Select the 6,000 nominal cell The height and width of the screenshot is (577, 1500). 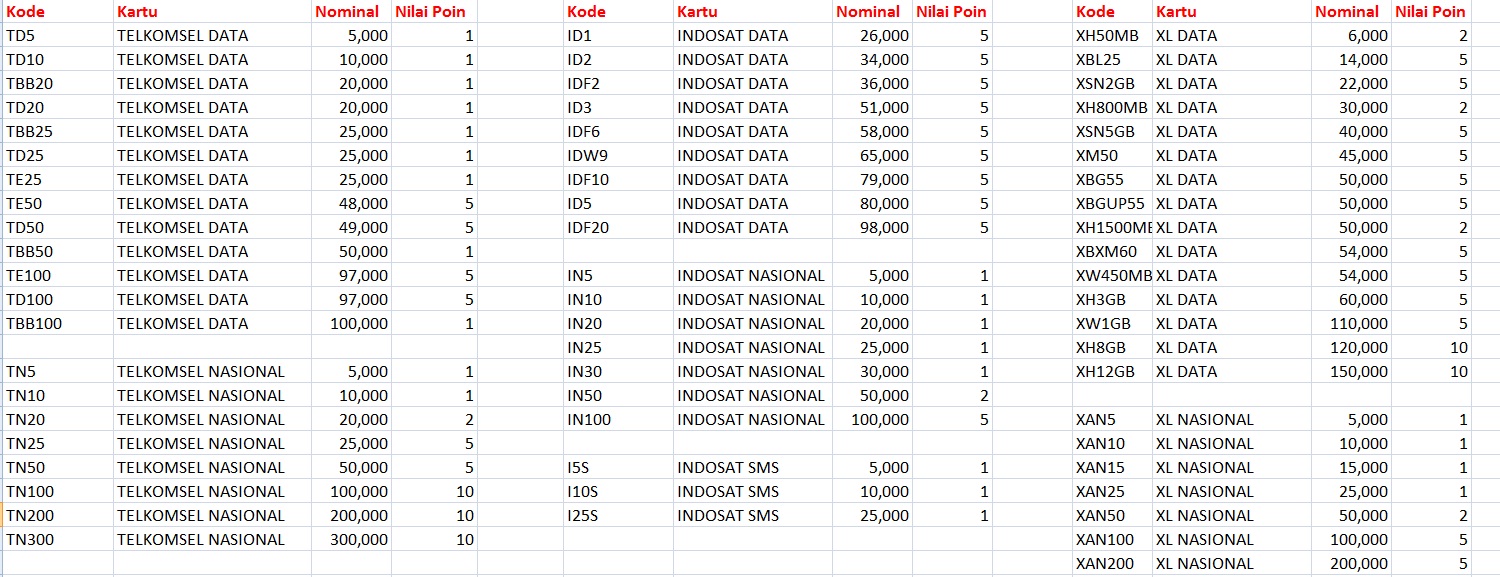tap(1351, 35)
